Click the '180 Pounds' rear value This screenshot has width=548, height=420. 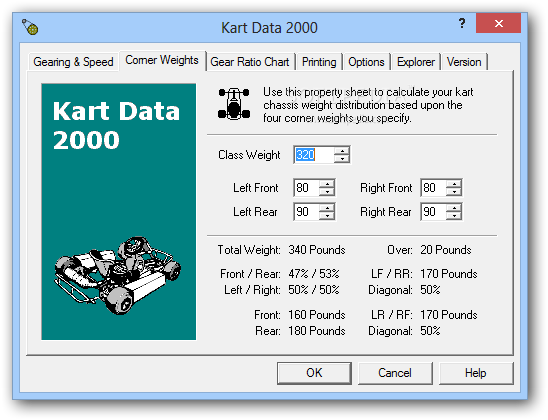click(317, 331)
